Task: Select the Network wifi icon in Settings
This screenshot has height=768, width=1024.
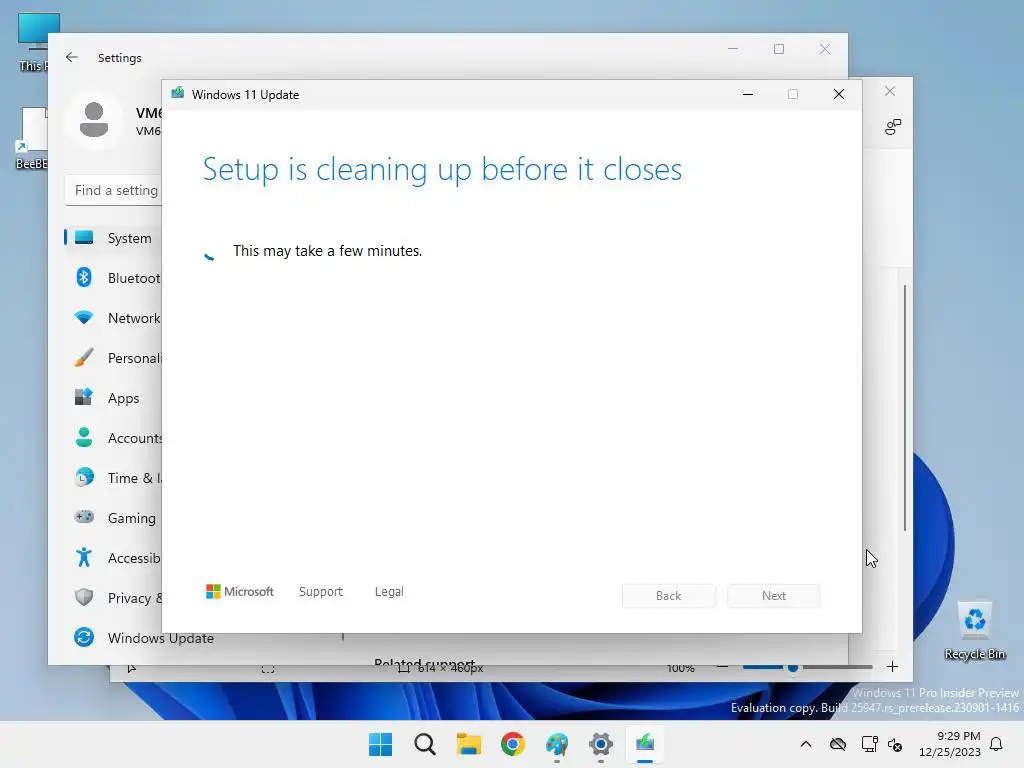Action: [84, 317]
